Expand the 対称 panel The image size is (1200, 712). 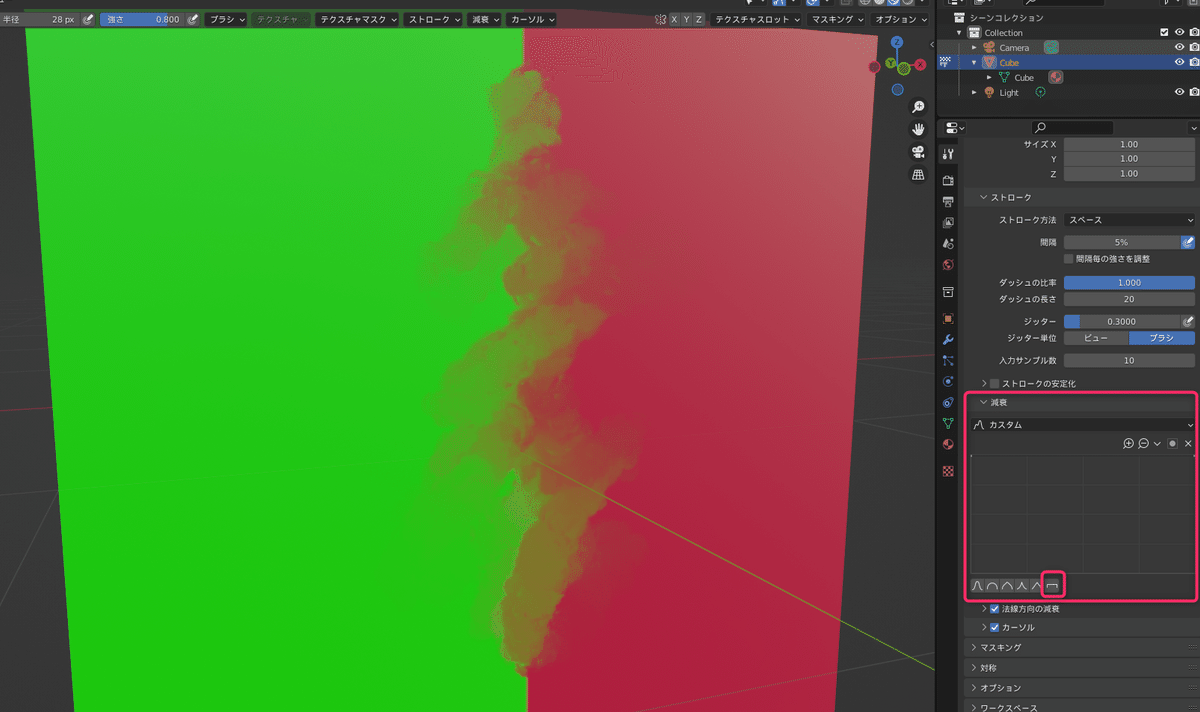1080,668
